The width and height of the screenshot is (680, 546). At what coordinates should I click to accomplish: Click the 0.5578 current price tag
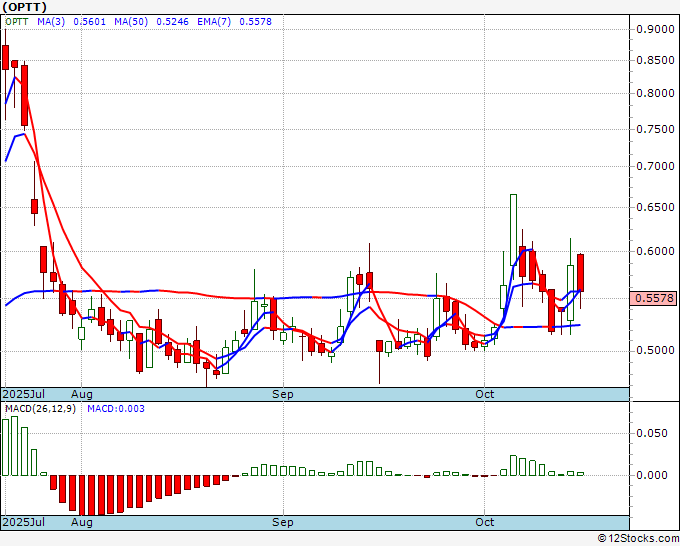click(653, 298)
